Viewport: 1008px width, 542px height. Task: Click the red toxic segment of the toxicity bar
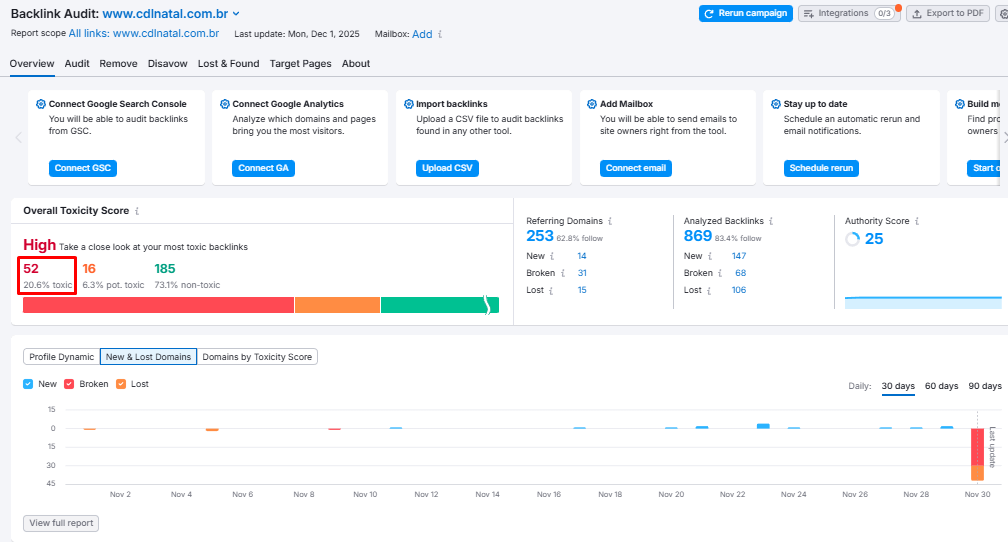pyautogui.click(x=158, y=305)
